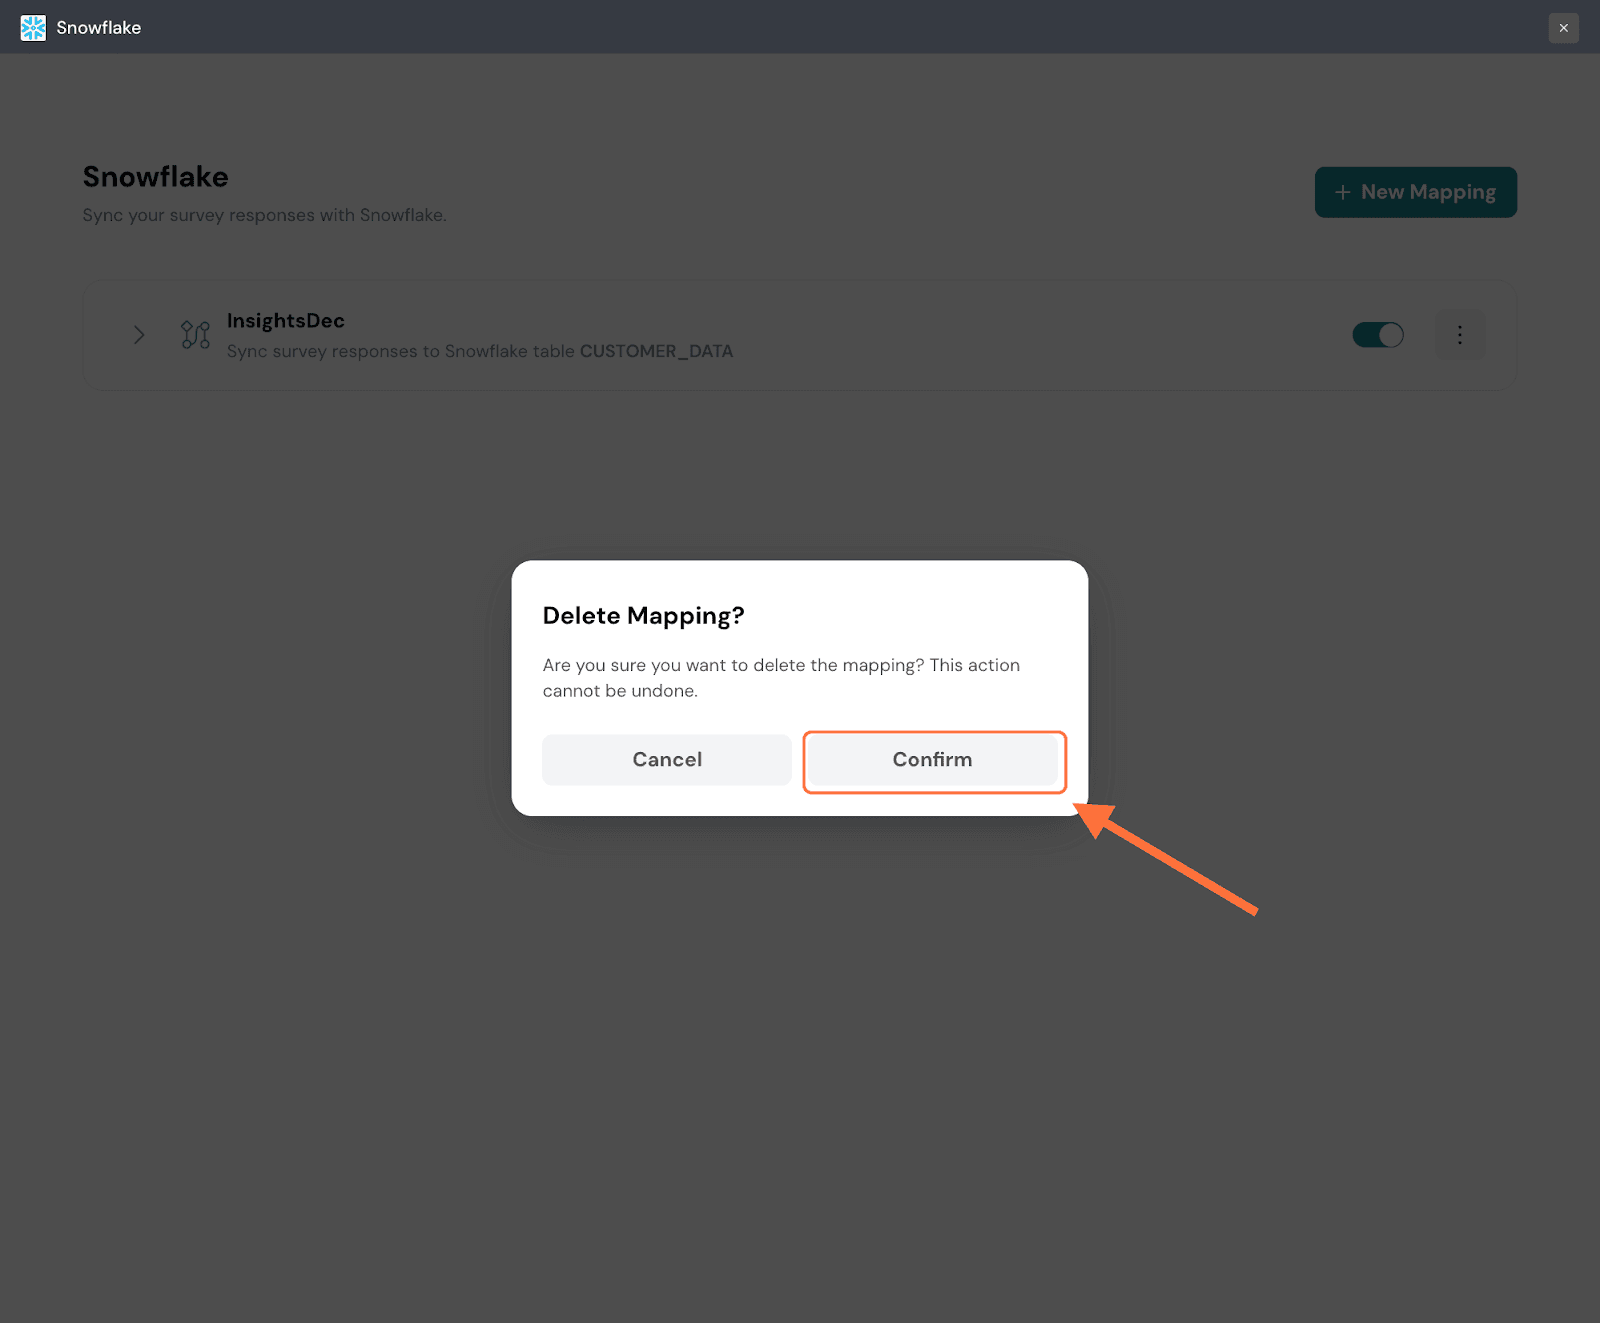The width and height of the screenshot is (1600, 1323).
Task: Toggle the InsightsDec mapping sync switch
Action: (1377, 335)
